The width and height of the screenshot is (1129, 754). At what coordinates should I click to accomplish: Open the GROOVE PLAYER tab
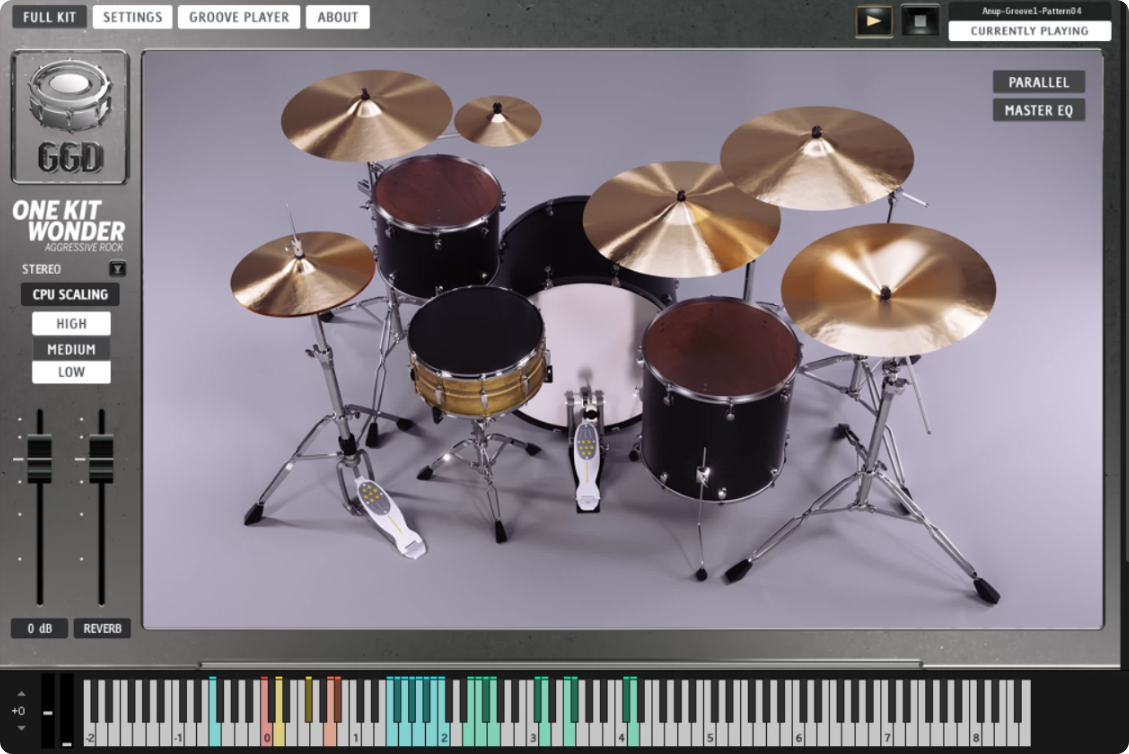[x=238, y=17]
